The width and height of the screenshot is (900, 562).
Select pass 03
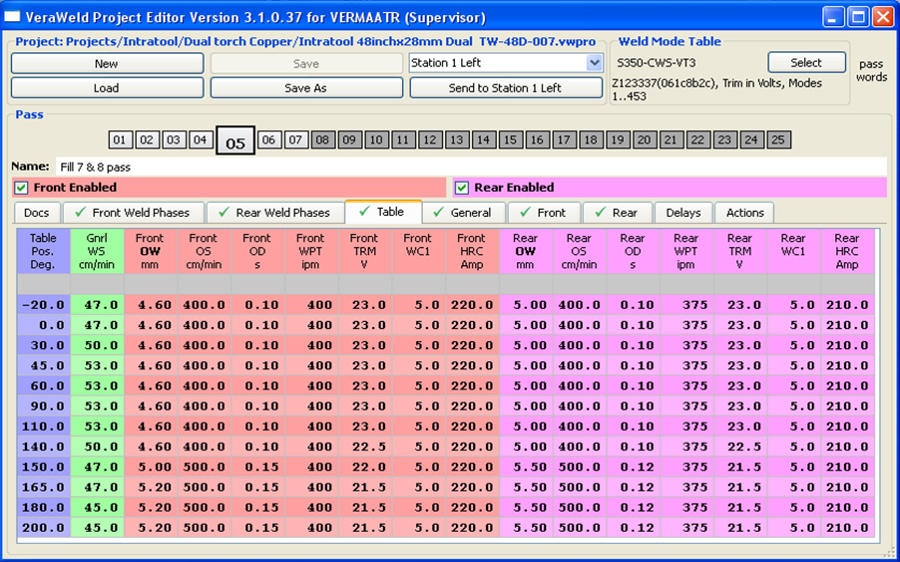[x=173, y=139]
